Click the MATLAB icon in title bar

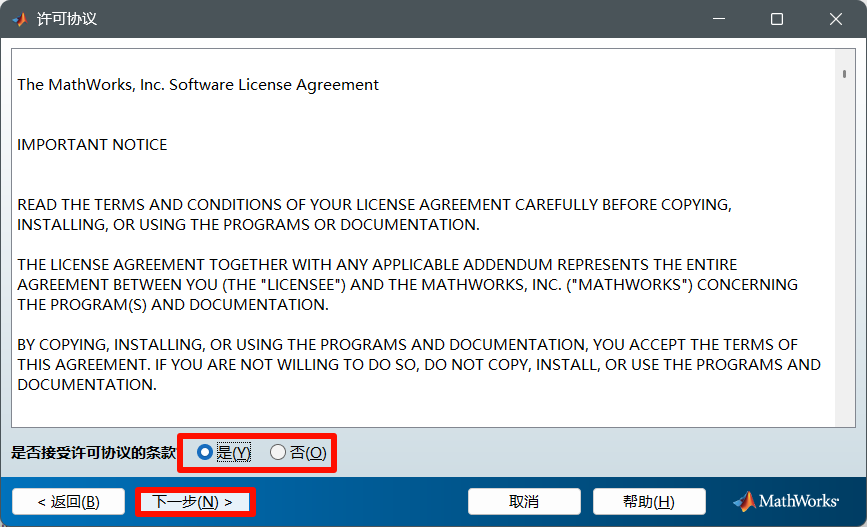[x=20, y=19]
